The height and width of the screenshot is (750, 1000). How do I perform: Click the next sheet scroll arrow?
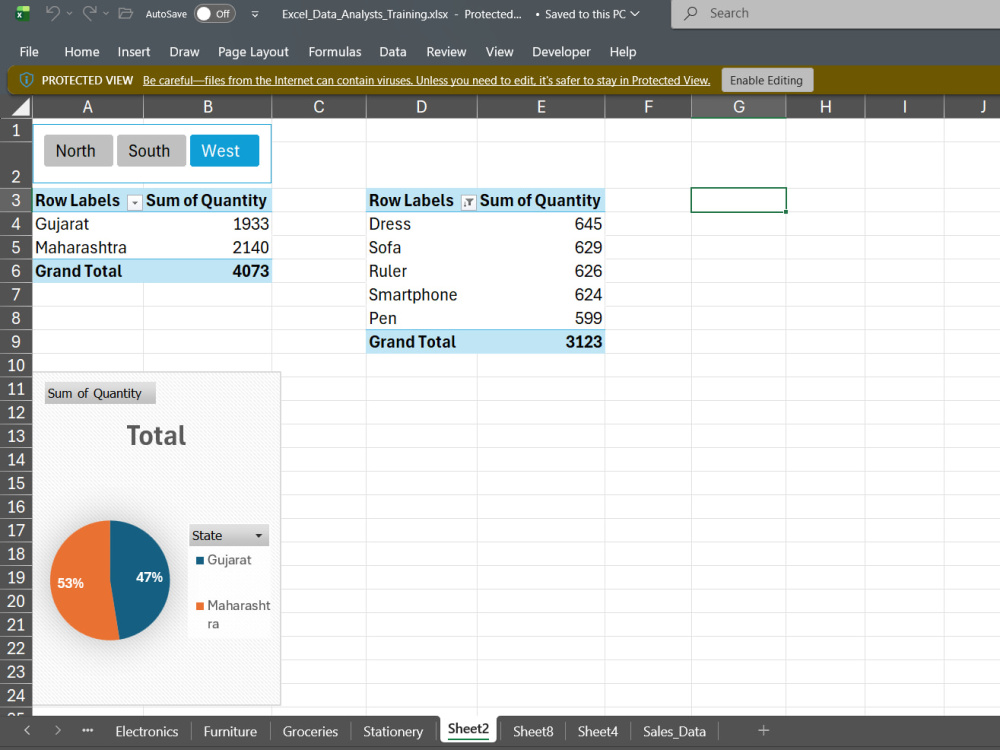click(57, 730)
